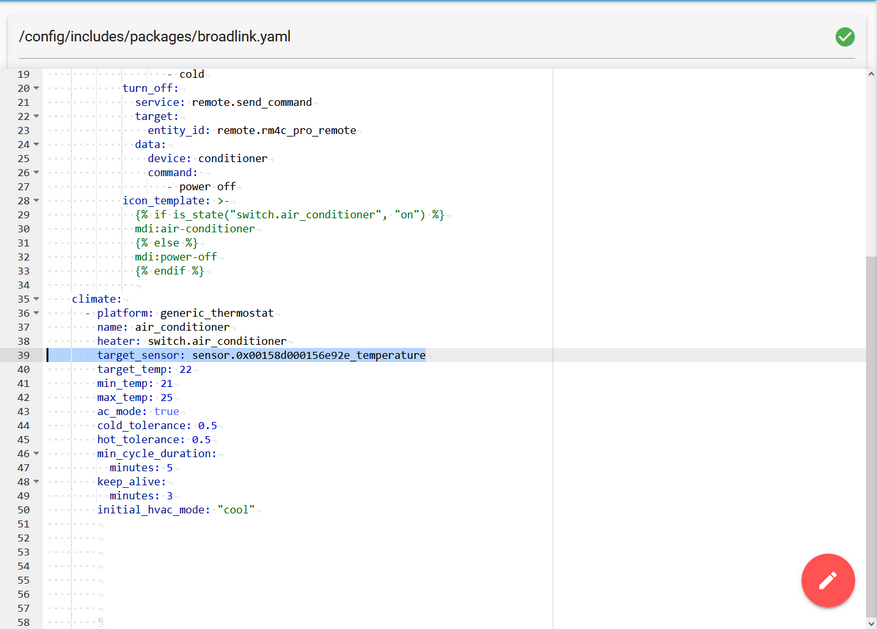
Task: Fold keep_alive block at line 48
Action: point(36,481)
